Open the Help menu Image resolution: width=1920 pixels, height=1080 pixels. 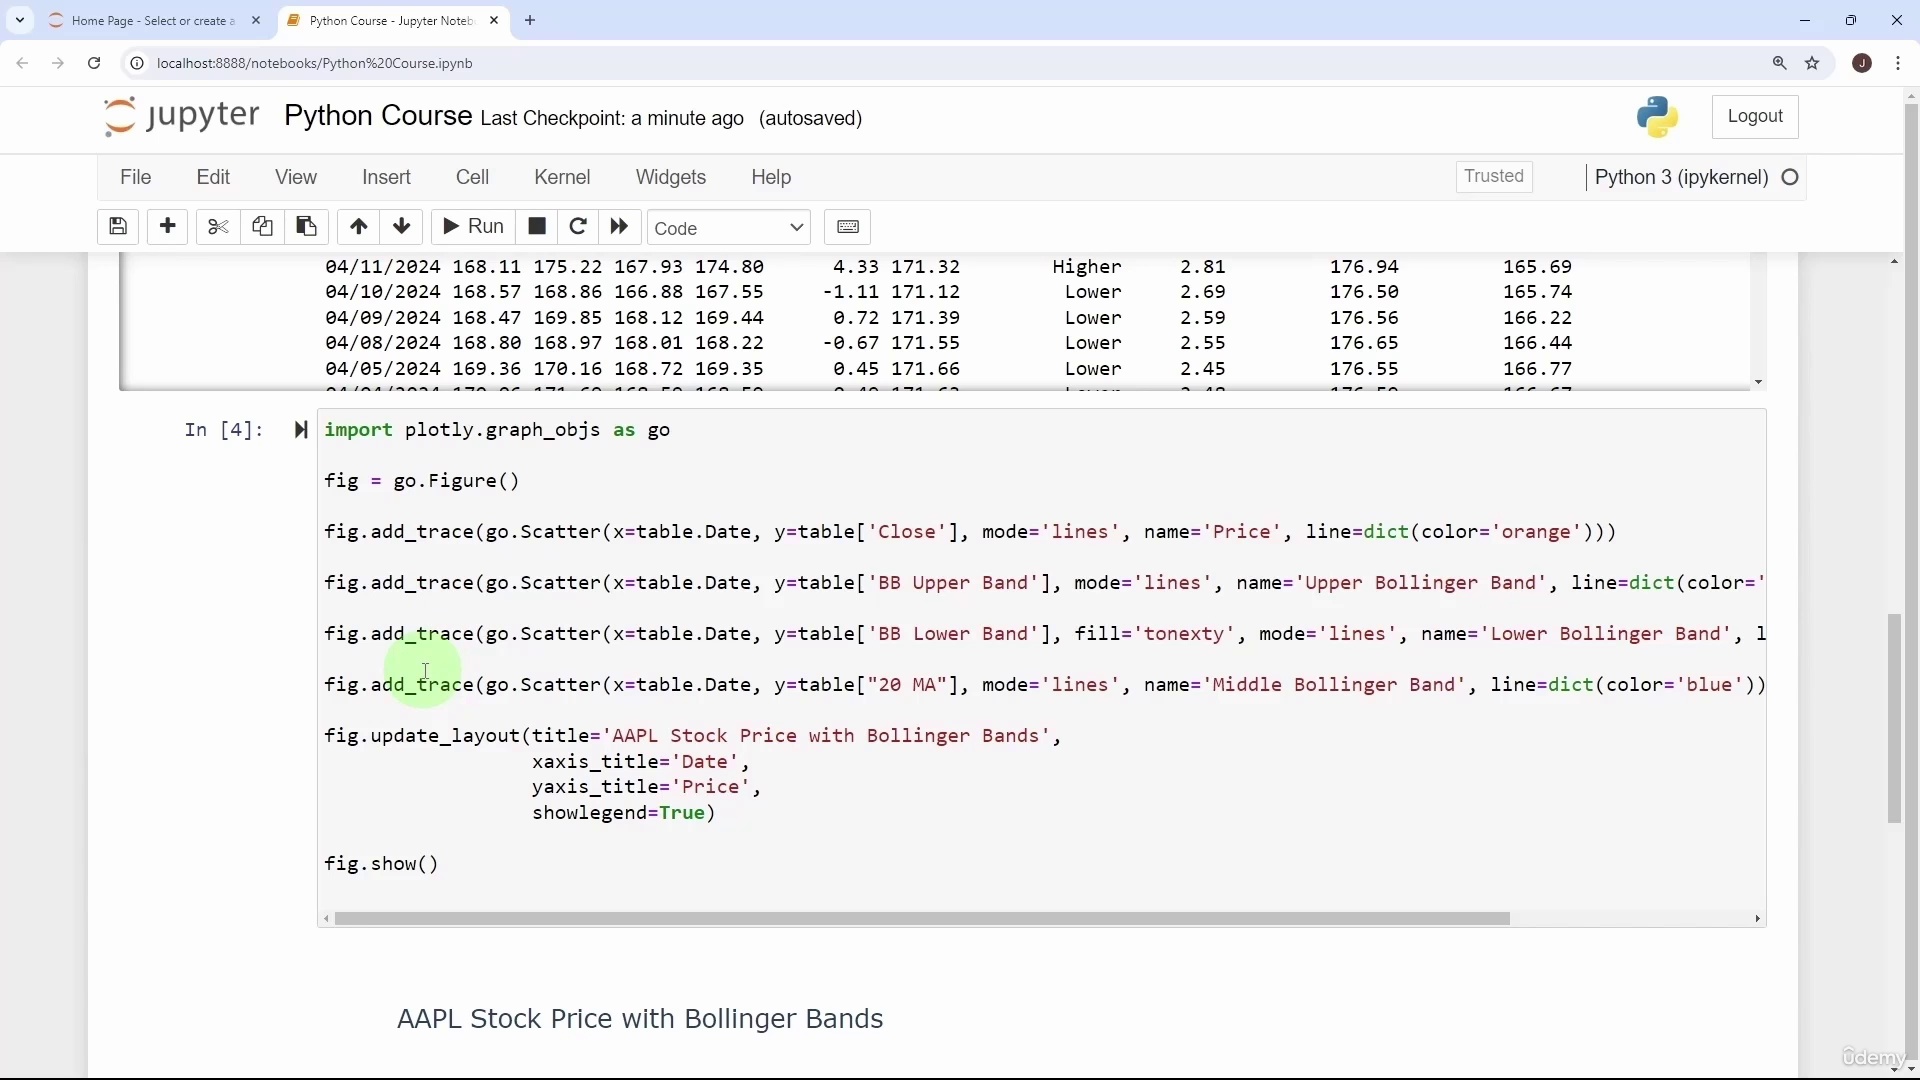[x=771, y=178]
